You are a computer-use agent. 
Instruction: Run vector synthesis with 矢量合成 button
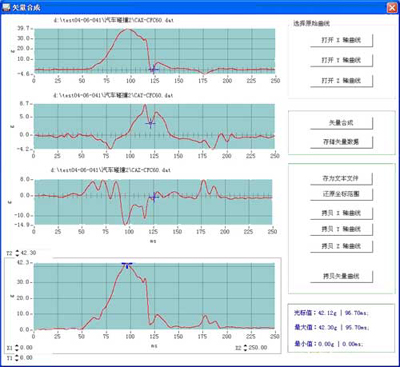341,123
